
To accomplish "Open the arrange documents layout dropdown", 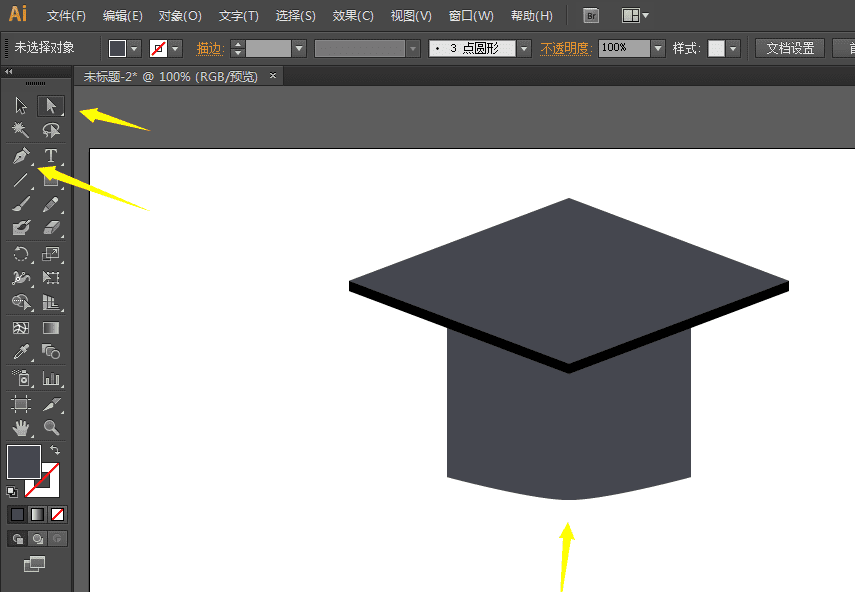I will (635, 16).
